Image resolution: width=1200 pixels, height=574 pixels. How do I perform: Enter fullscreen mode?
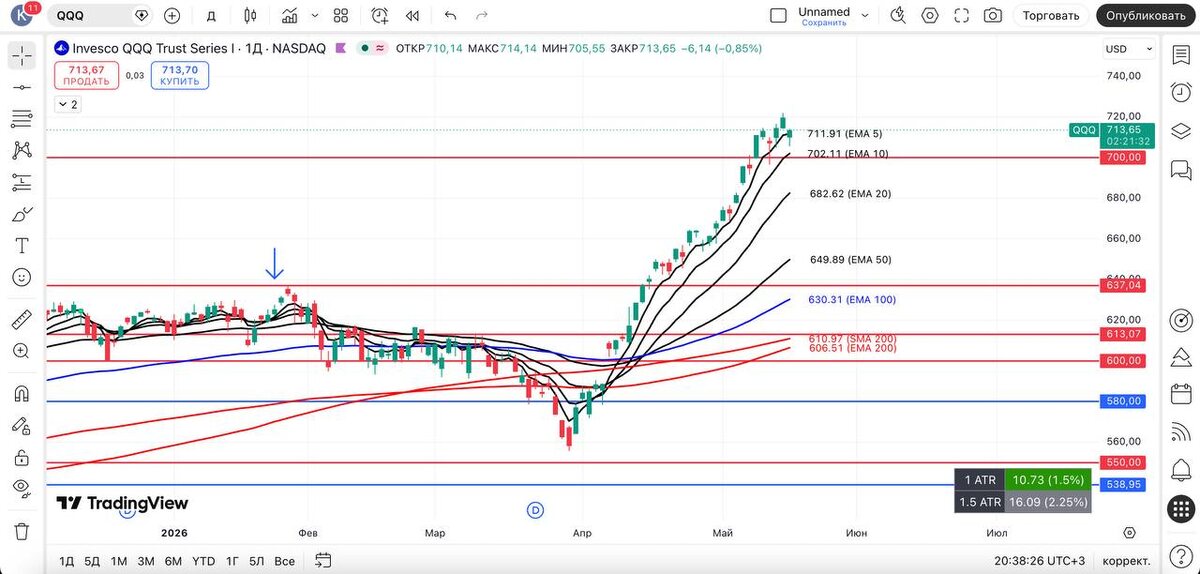pos(962,15)
